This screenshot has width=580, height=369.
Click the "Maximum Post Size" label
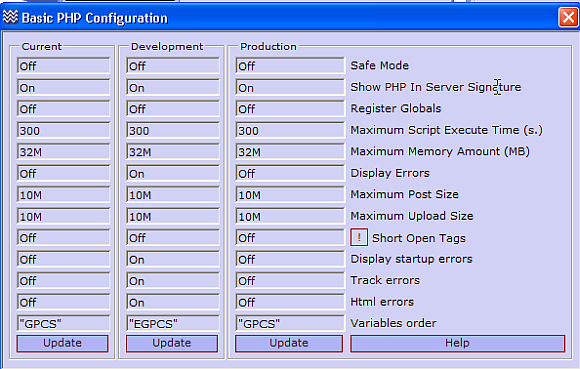[x=404, y=194]
